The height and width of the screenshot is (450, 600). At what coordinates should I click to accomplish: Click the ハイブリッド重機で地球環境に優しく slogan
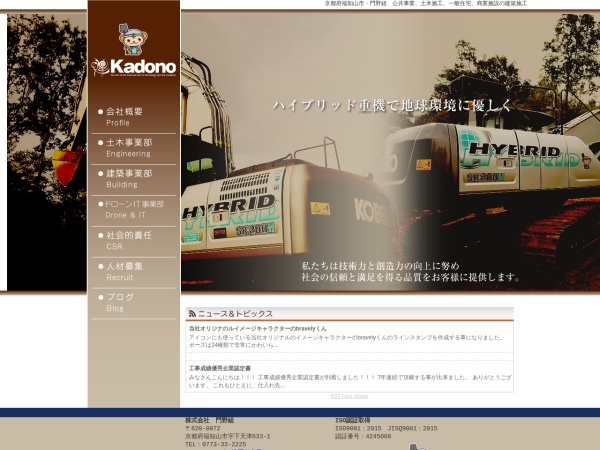392,105
